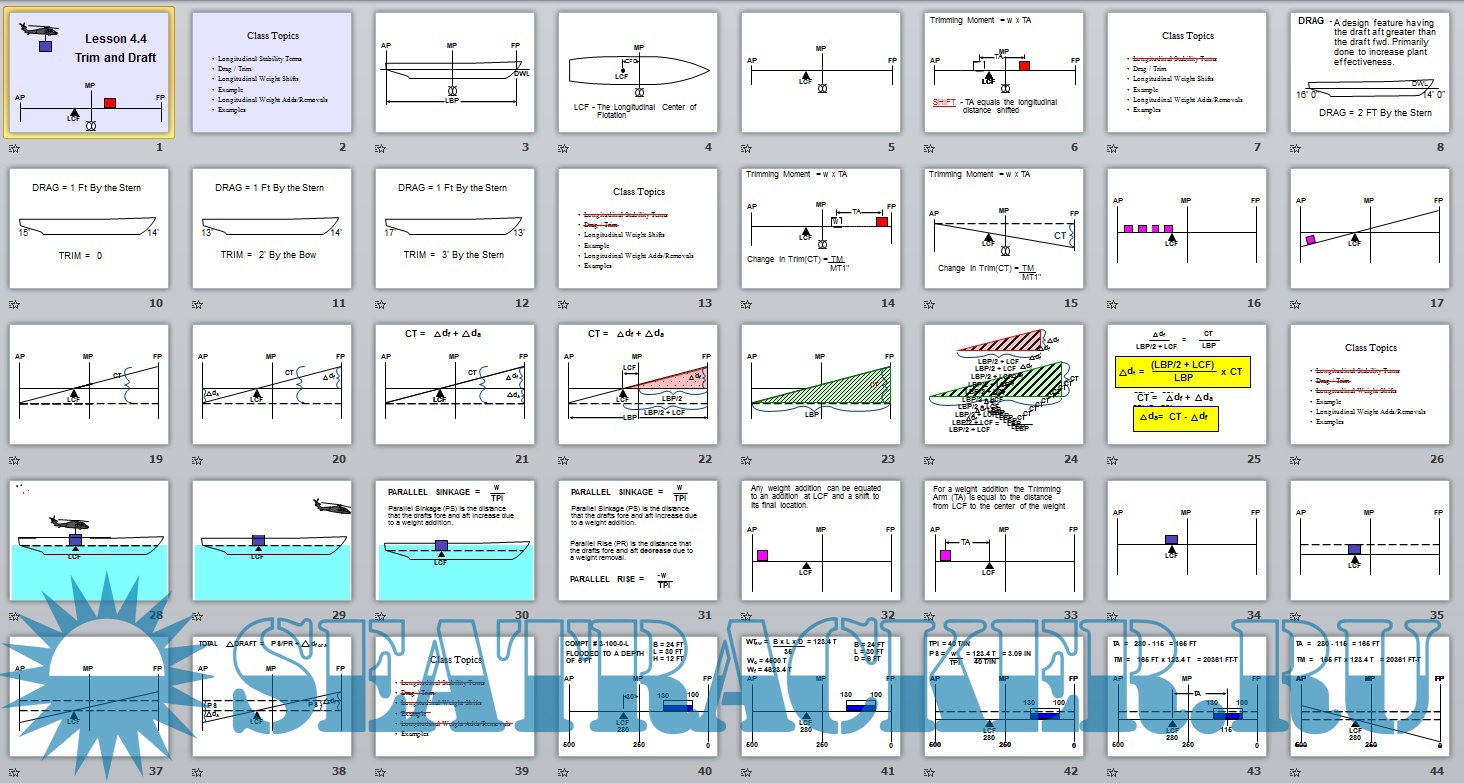Viewport: 1464px width, 783px height.
Task: Select slide 24 with overlapping red and green triangles
Action: pos(1004,384)
